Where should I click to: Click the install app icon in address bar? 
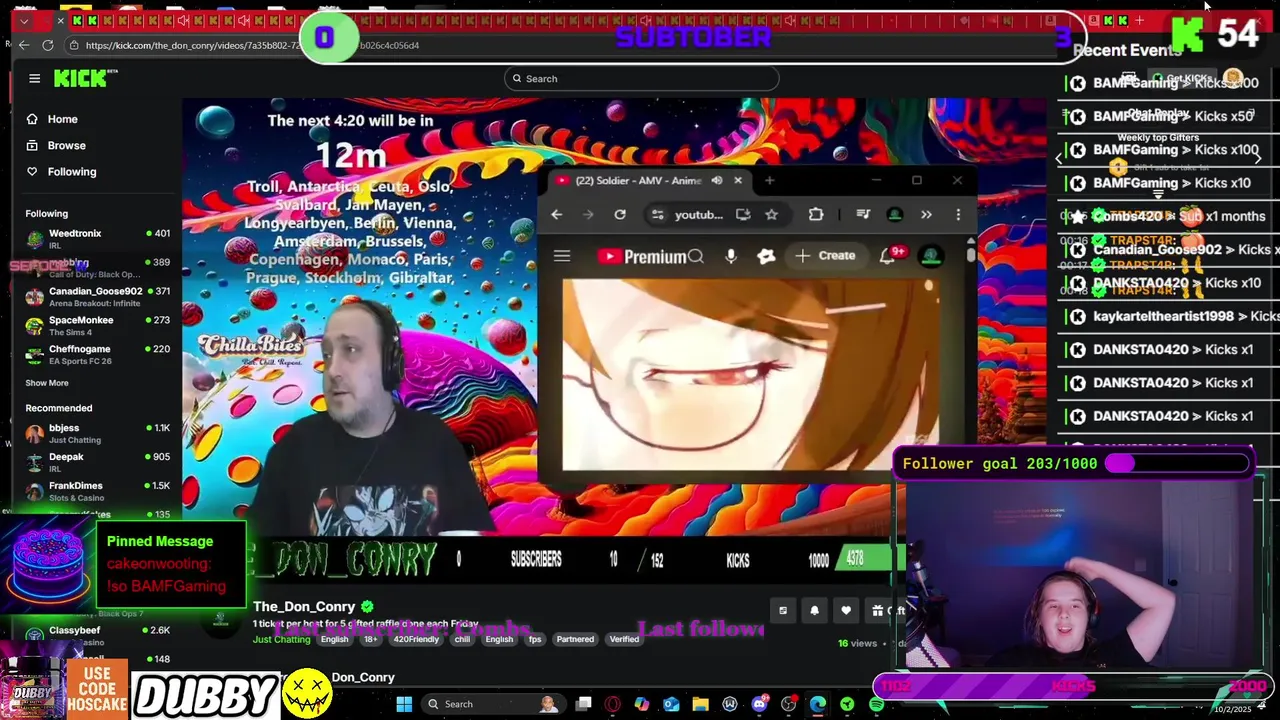coord(743,214)
